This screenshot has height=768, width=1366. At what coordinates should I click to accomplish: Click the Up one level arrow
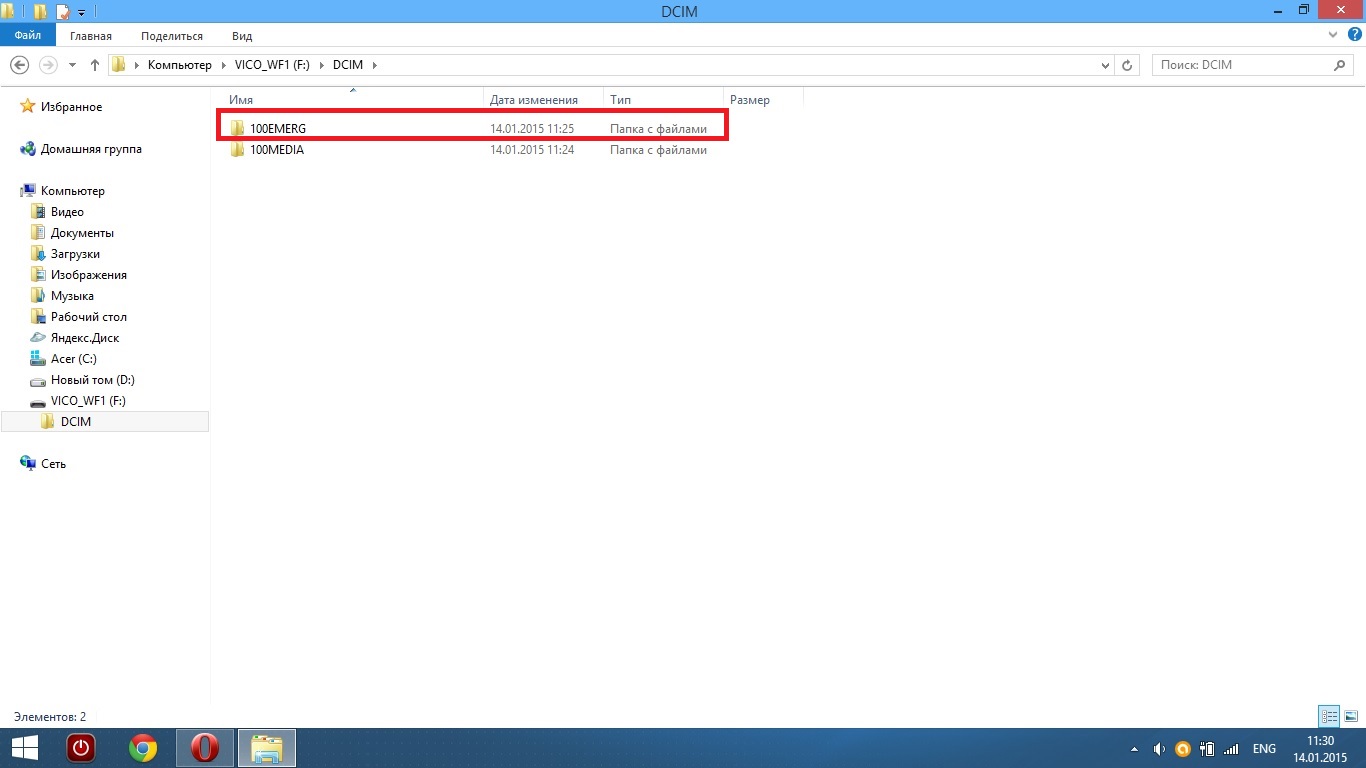pyautogui.click(x=95, y=65)
